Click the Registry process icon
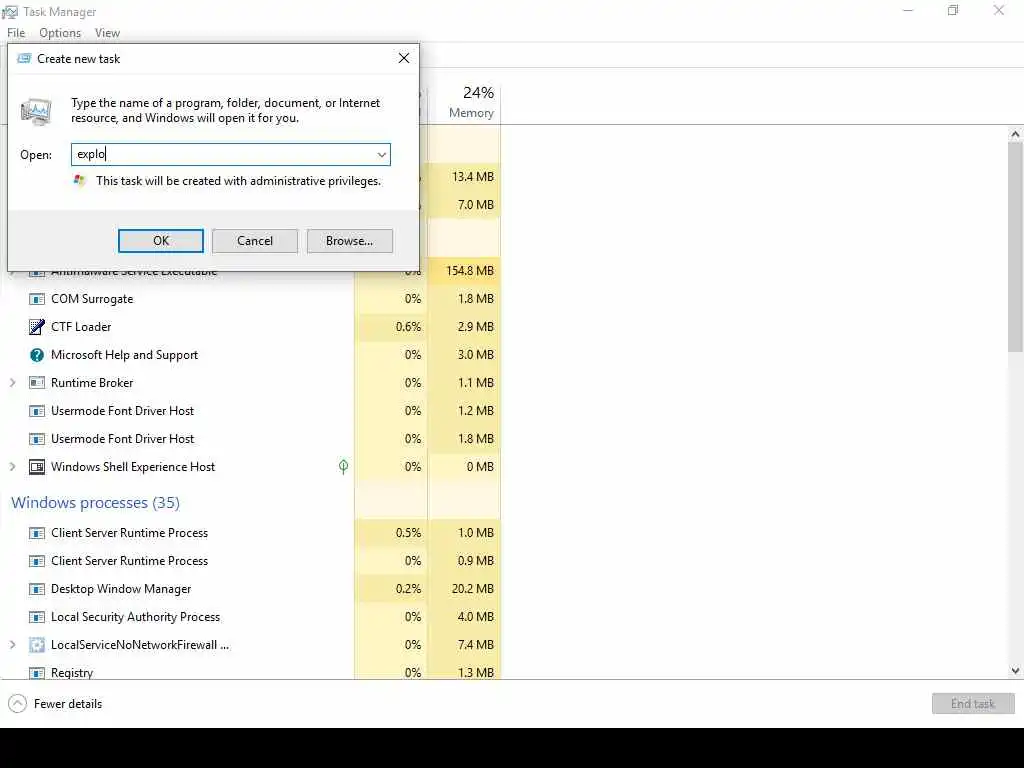This screenshot has width=1024, height=768. tap(37, 673)
